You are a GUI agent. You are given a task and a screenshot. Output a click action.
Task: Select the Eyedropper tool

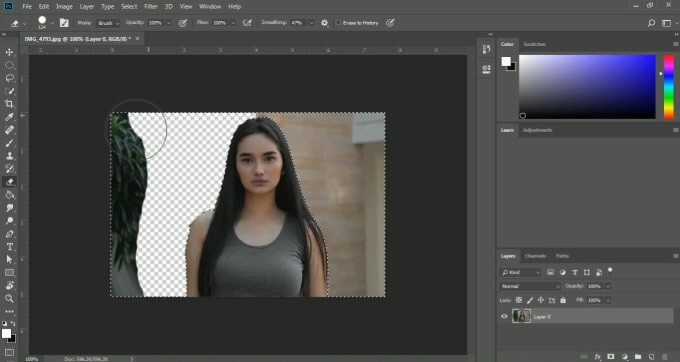pos(9,117)
